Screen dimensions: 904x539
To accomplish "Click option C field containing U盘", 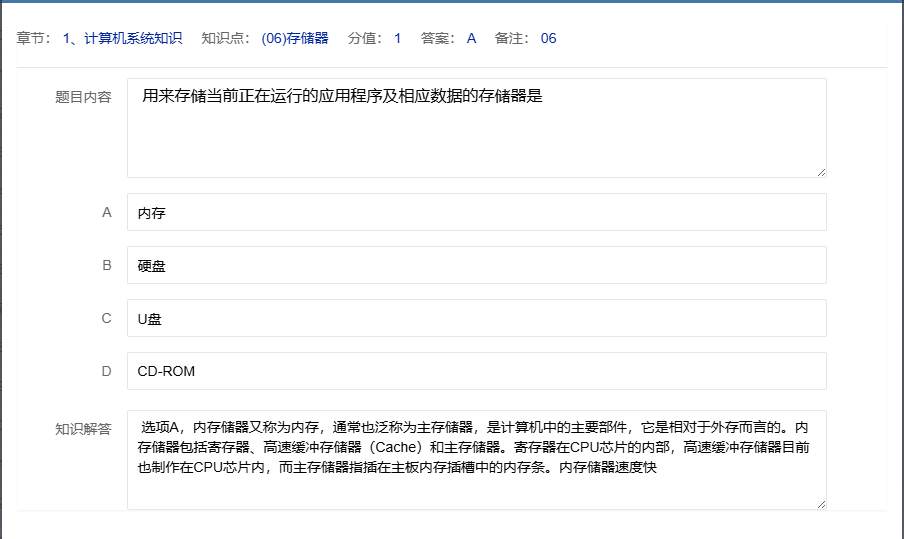I will point(476,318).
